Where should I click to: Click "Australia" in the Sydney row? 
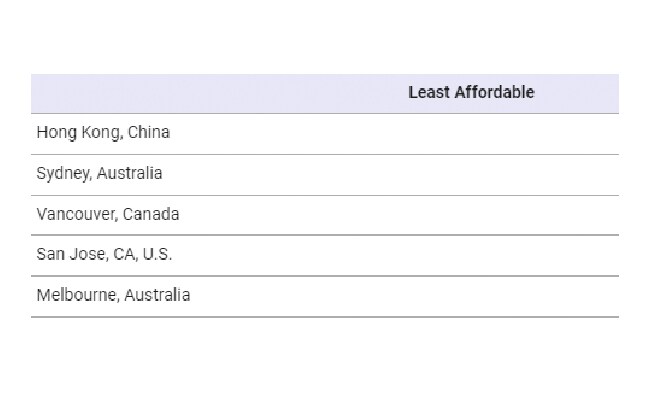click(x=129, y=173)
